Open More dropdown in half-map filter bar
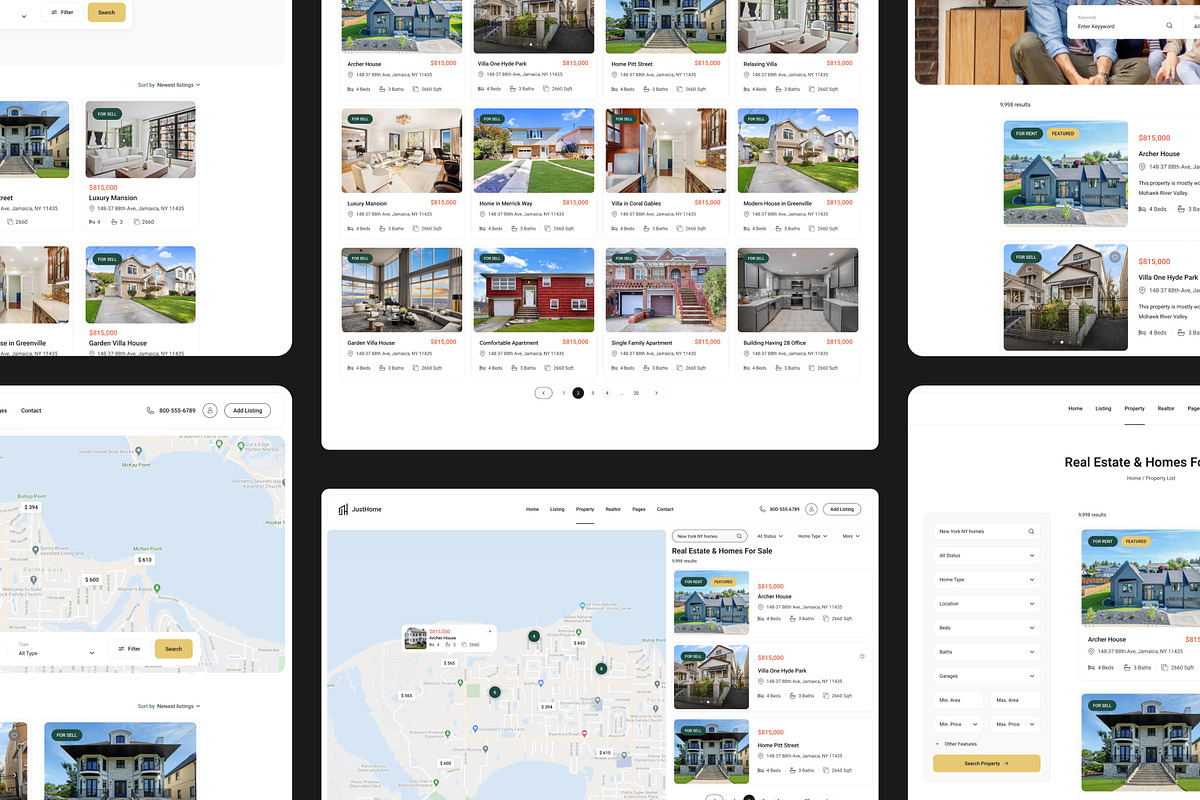This screenshot has width=1200, height=800. pyautogui.click(x=850, y=536)
